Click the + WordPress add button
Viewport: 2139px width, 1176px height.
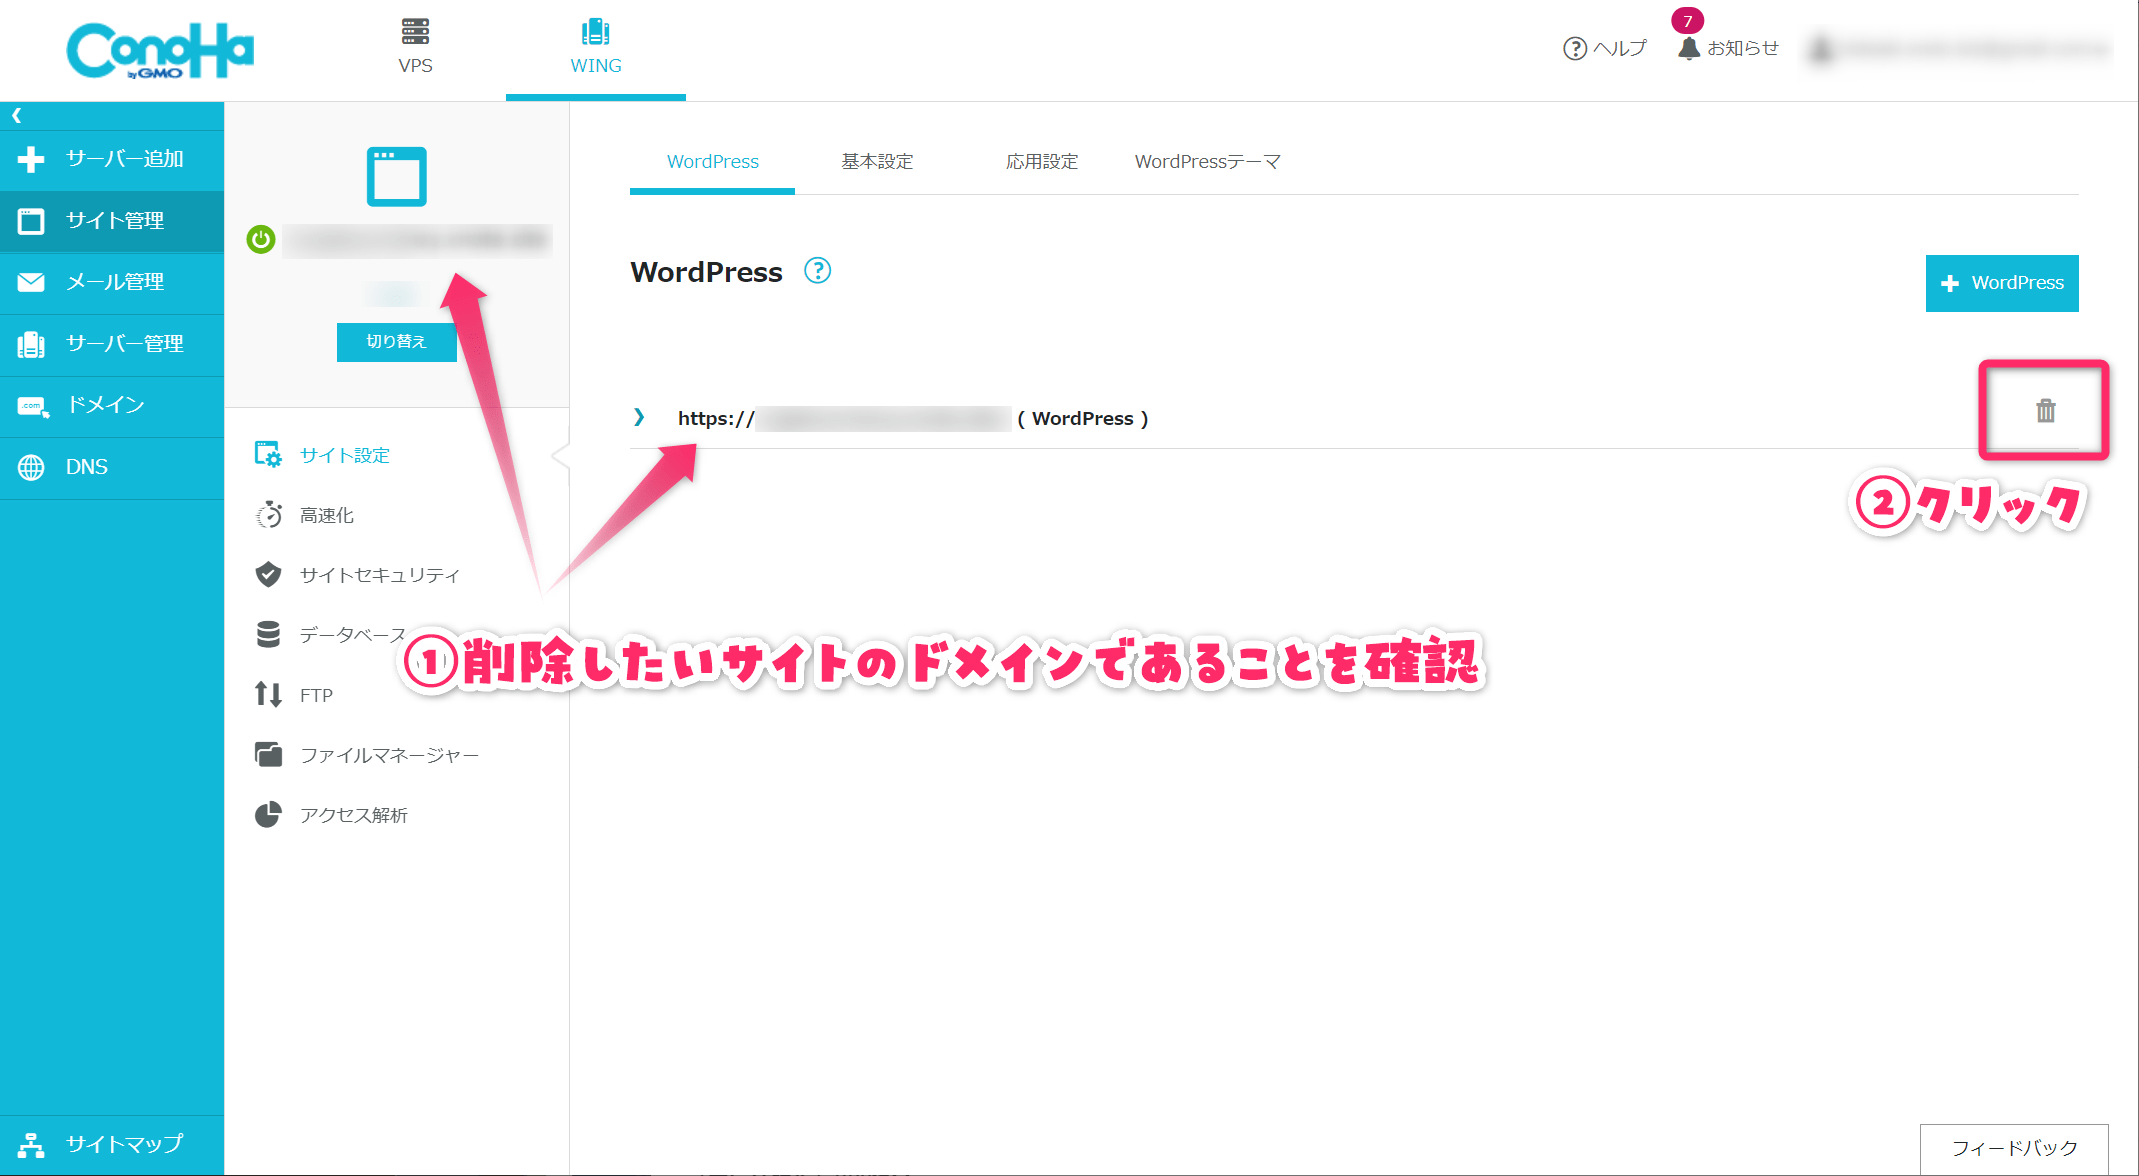coord(2001,283)
